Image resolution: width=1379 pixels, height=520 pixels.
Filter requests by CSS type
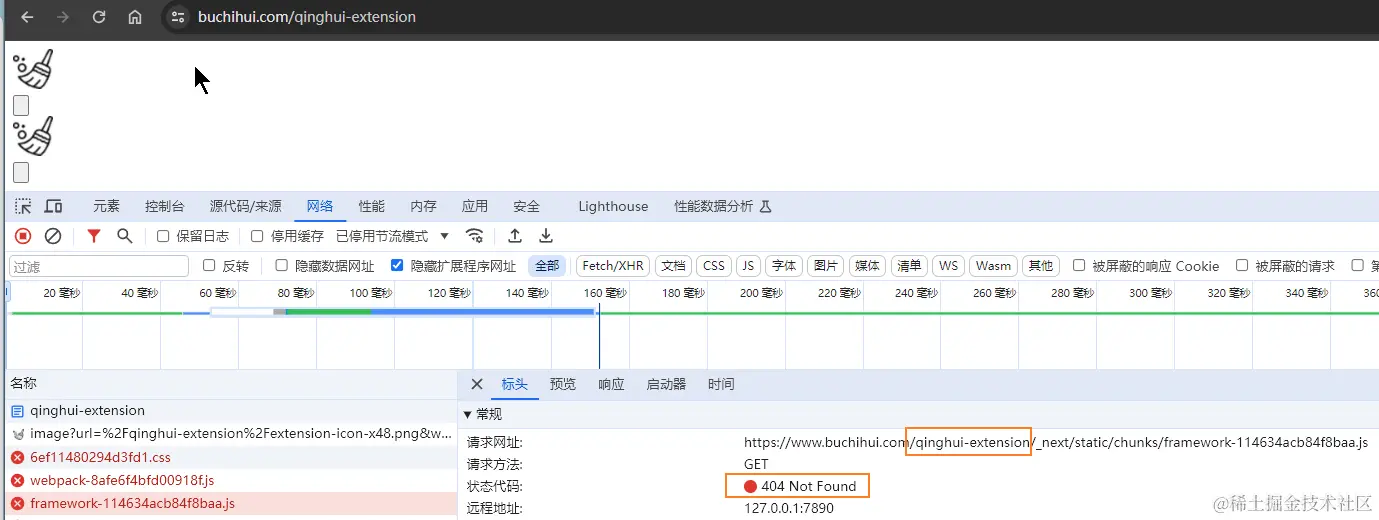[714, 266]
